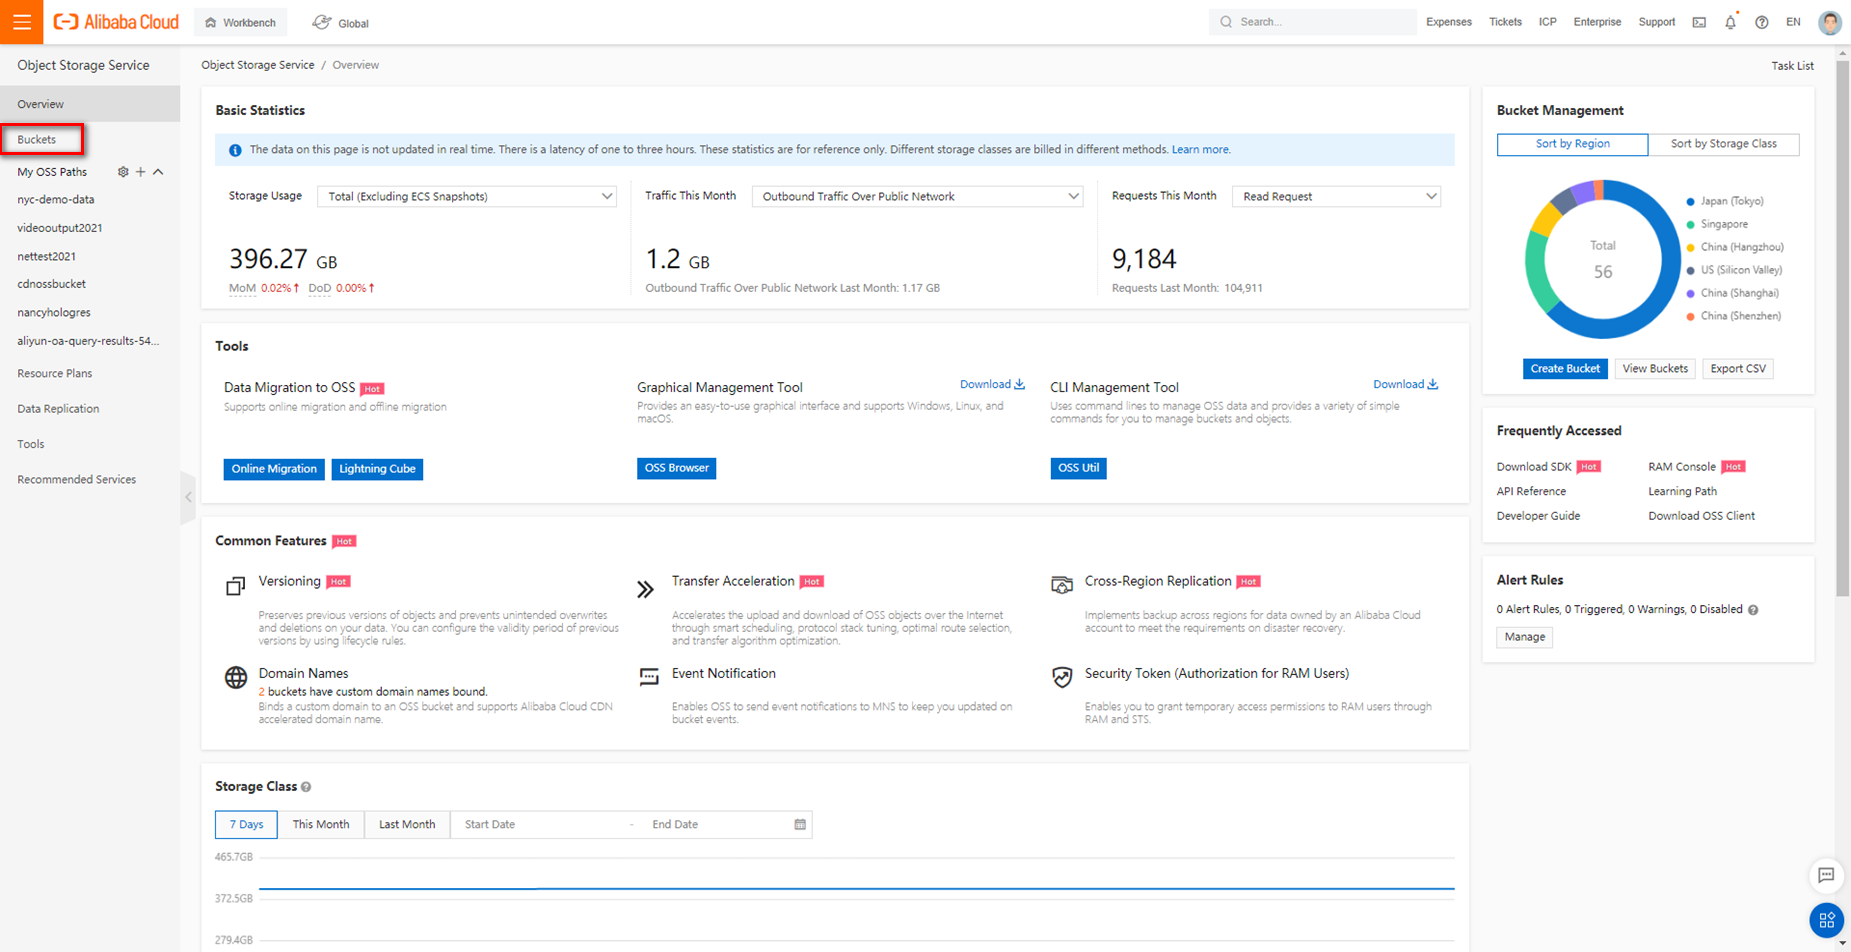Click the Transfer Acceleration arrows icon
Viewport: 1851px width, 952px height.
point(646,589)
